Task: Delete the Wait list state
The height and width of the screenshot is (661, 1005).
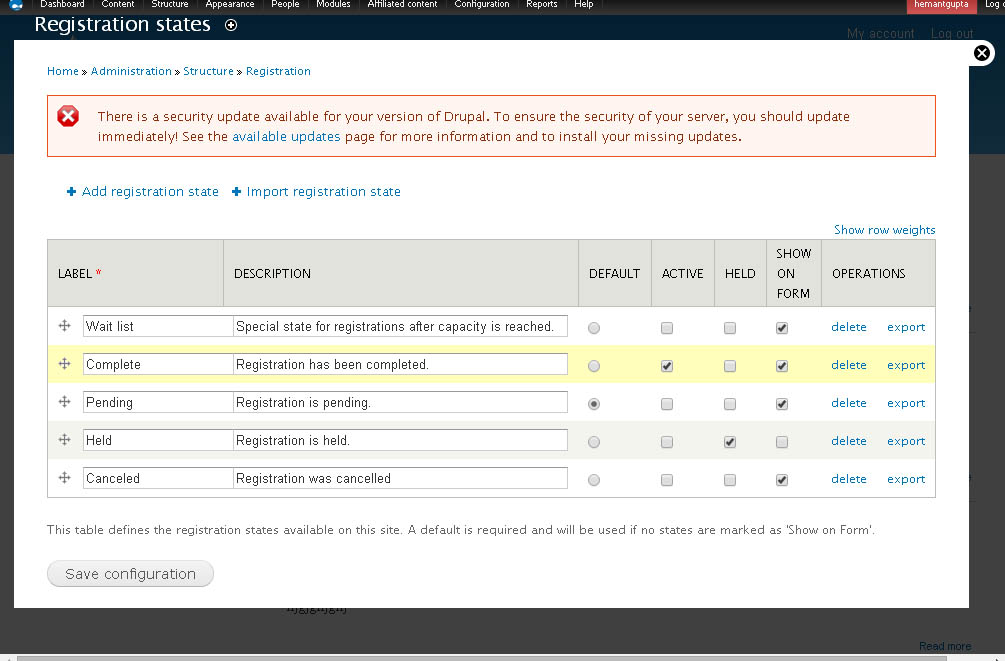Action: [849, 327]
